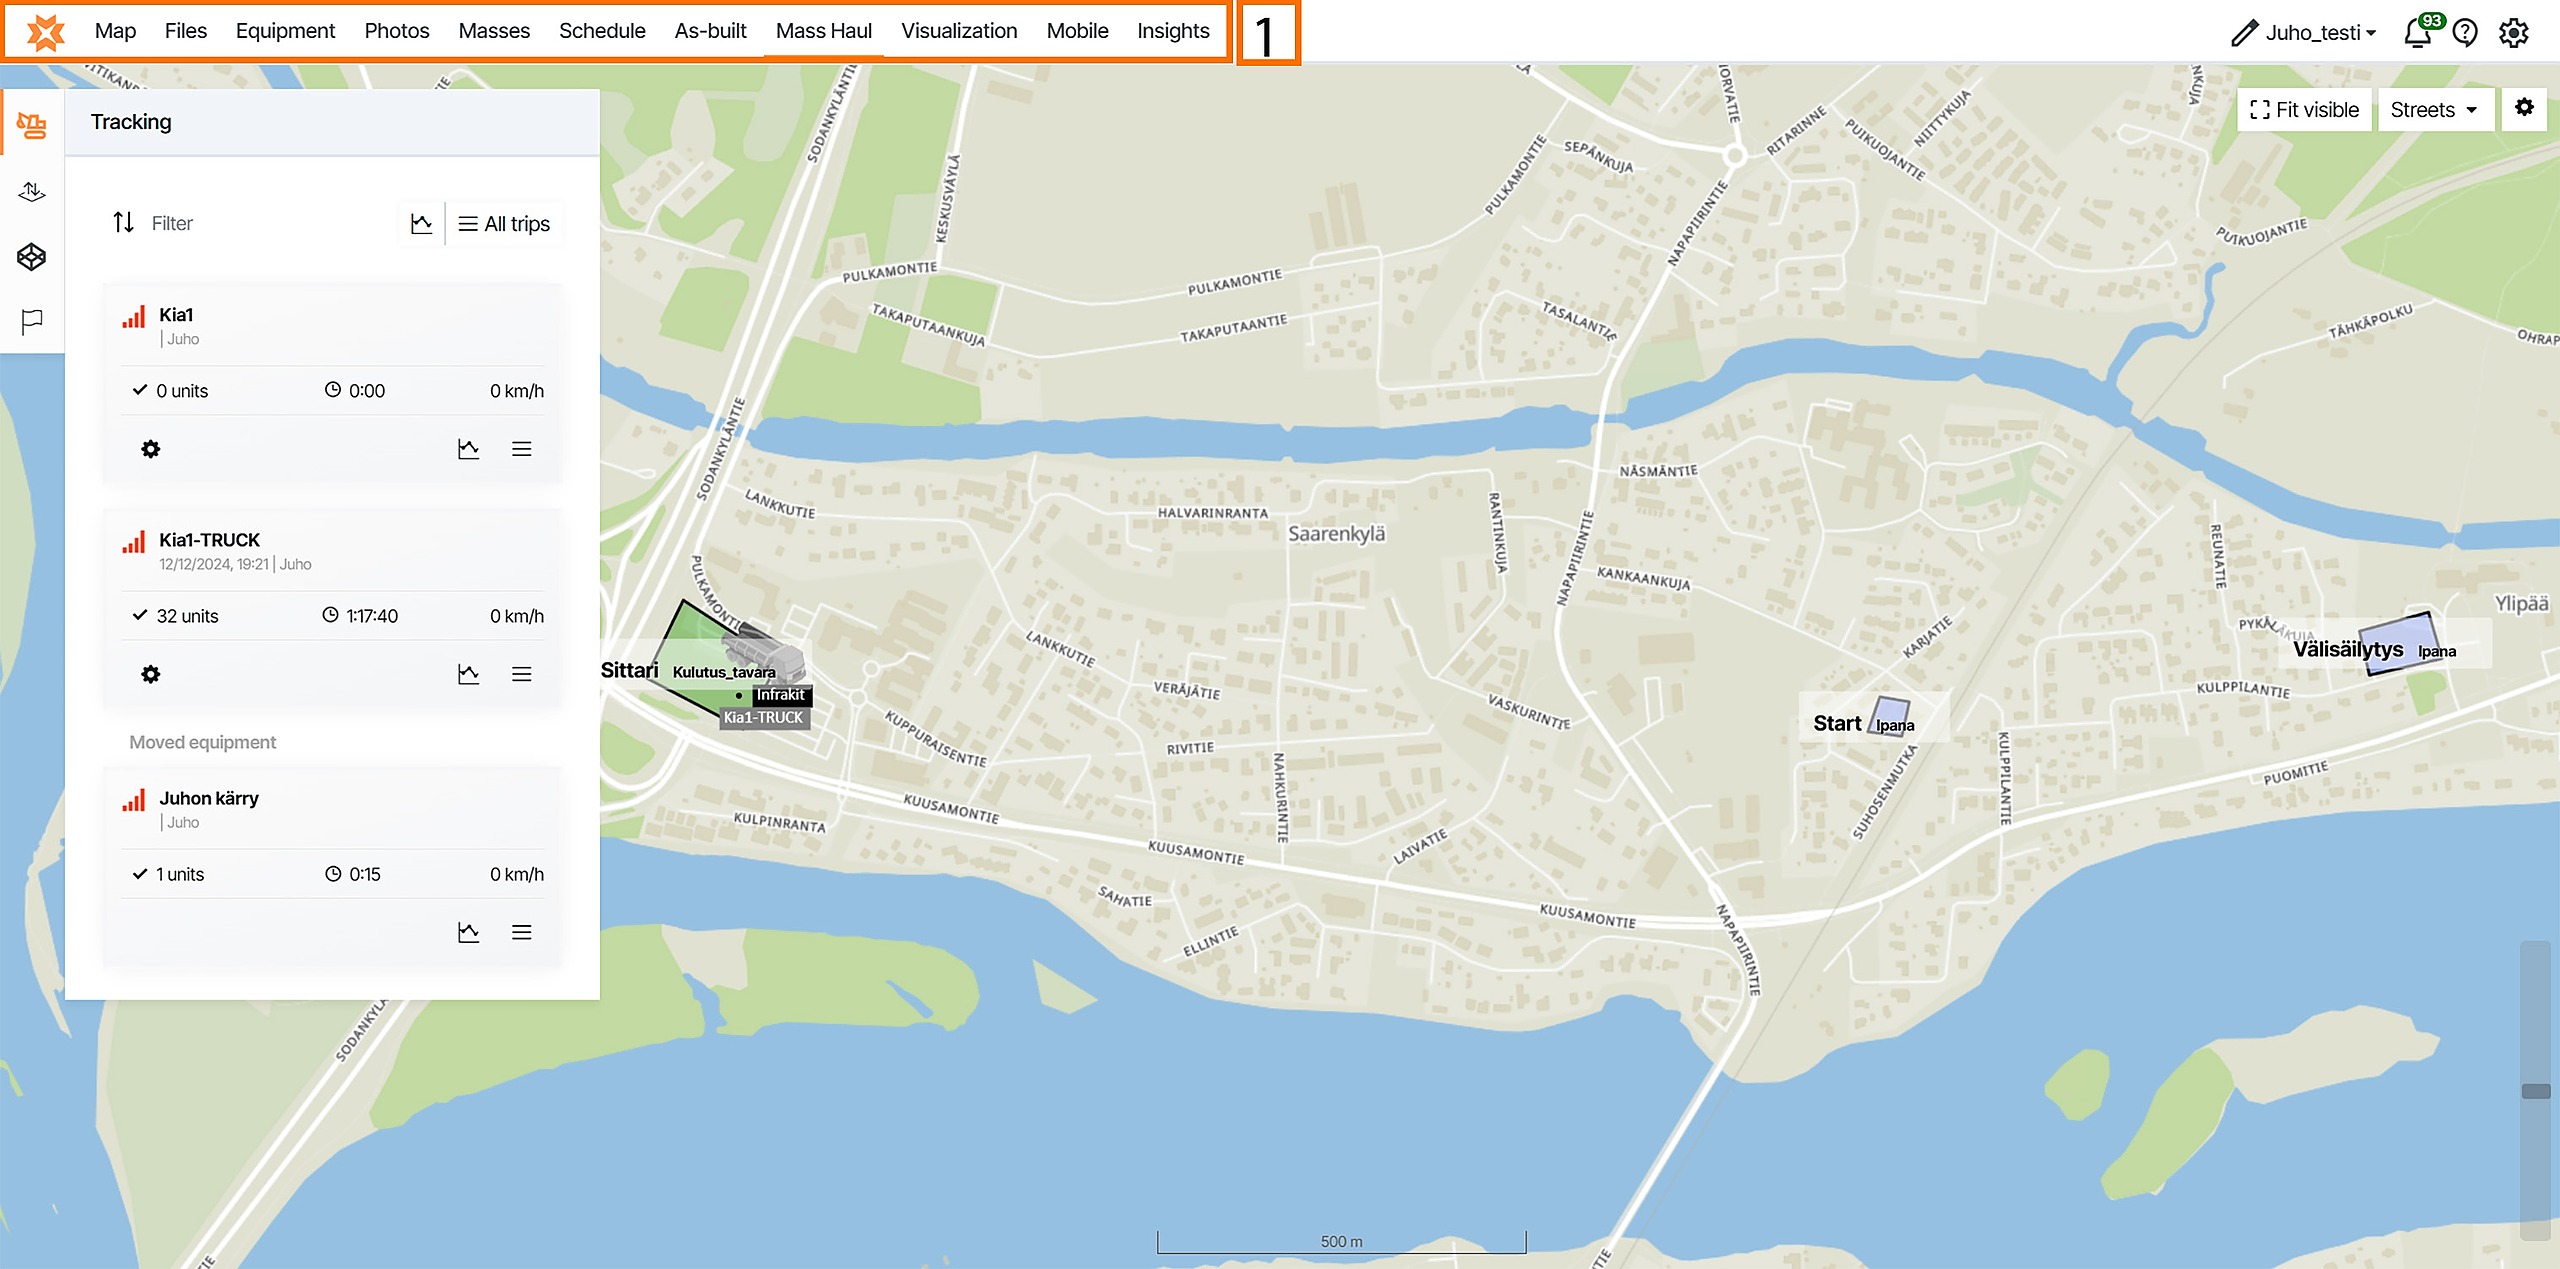Open settings gear for Kia1 equipment

[151, 449]
